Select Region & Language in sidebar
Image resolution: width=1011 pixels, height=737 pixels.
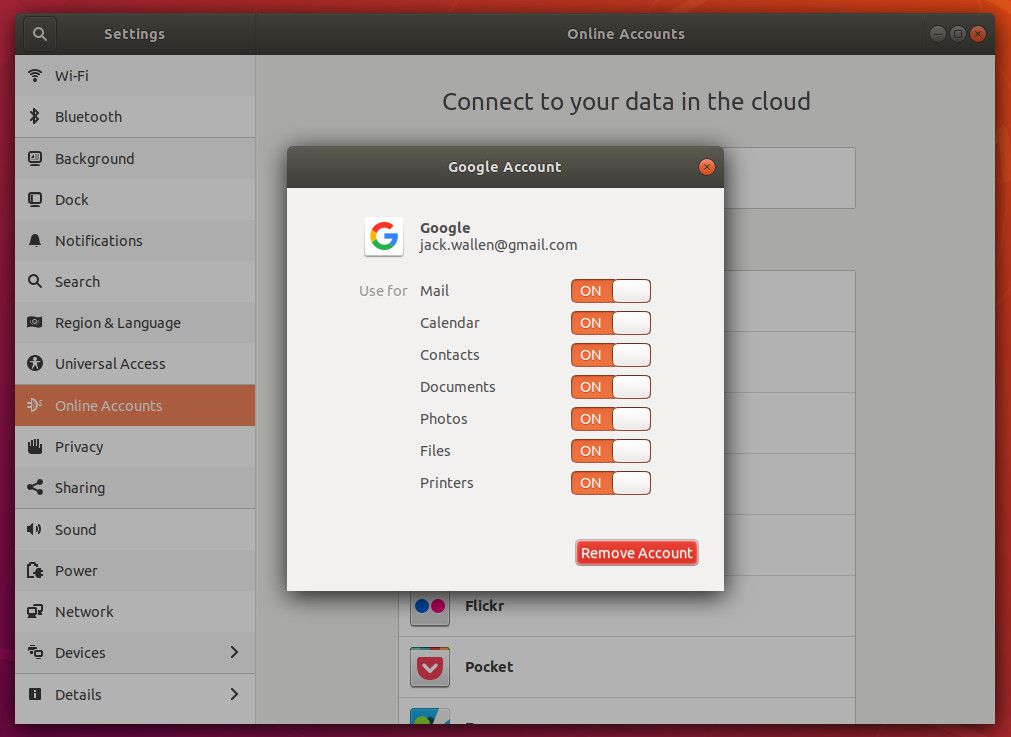(135, 322)
